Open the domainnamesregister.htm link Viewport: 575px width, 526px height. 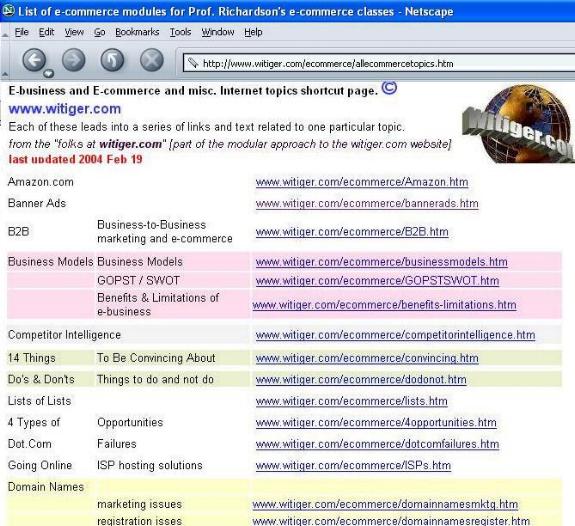coord(391,520)
